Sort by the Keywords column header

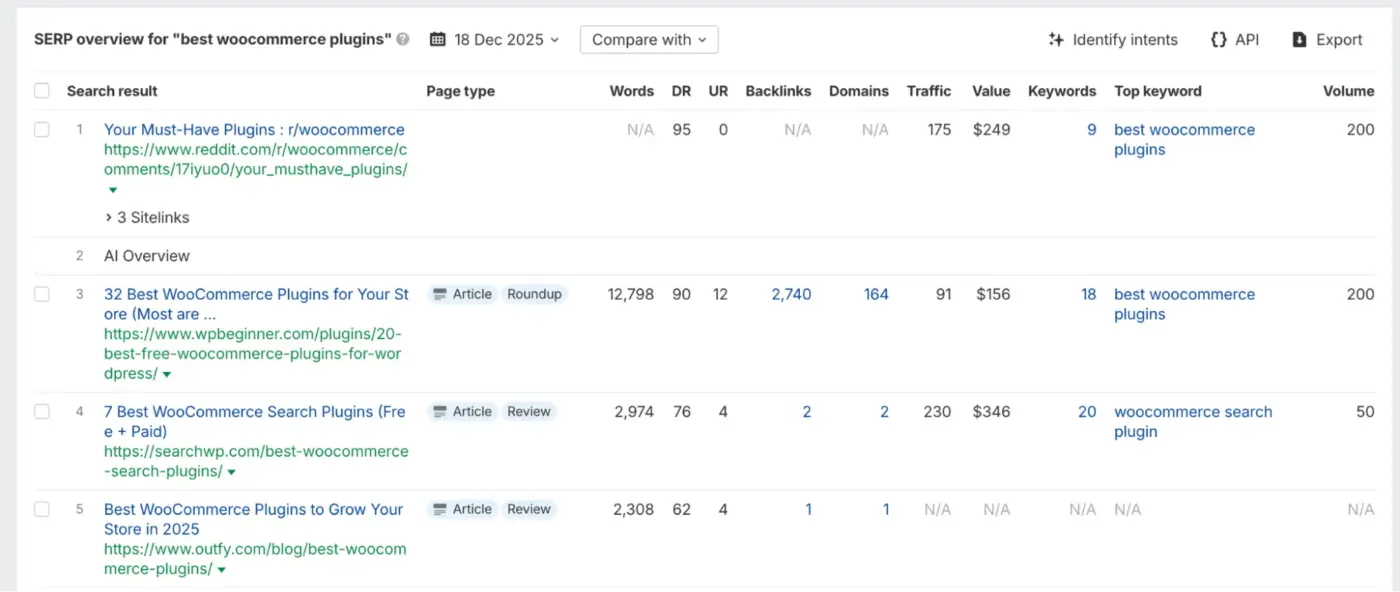[1062, 91]
